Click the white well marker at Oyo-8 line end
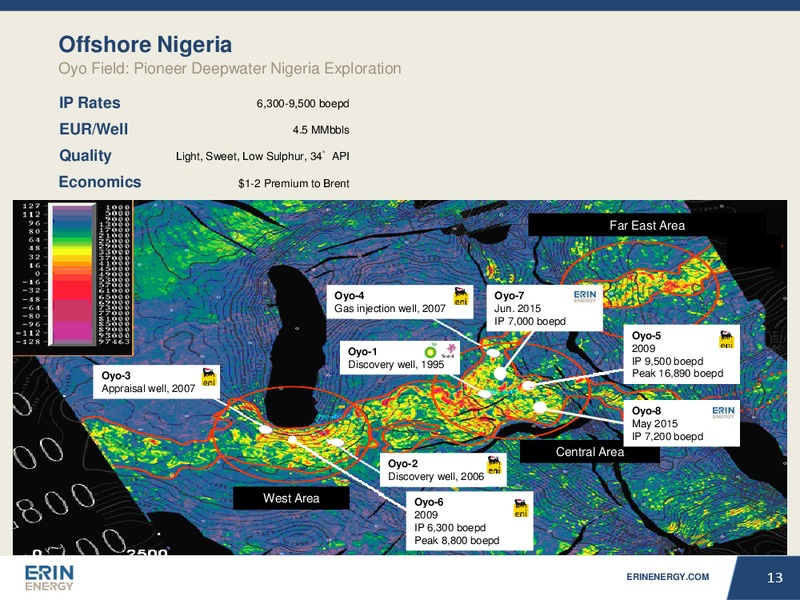 (x=540, y=407)
